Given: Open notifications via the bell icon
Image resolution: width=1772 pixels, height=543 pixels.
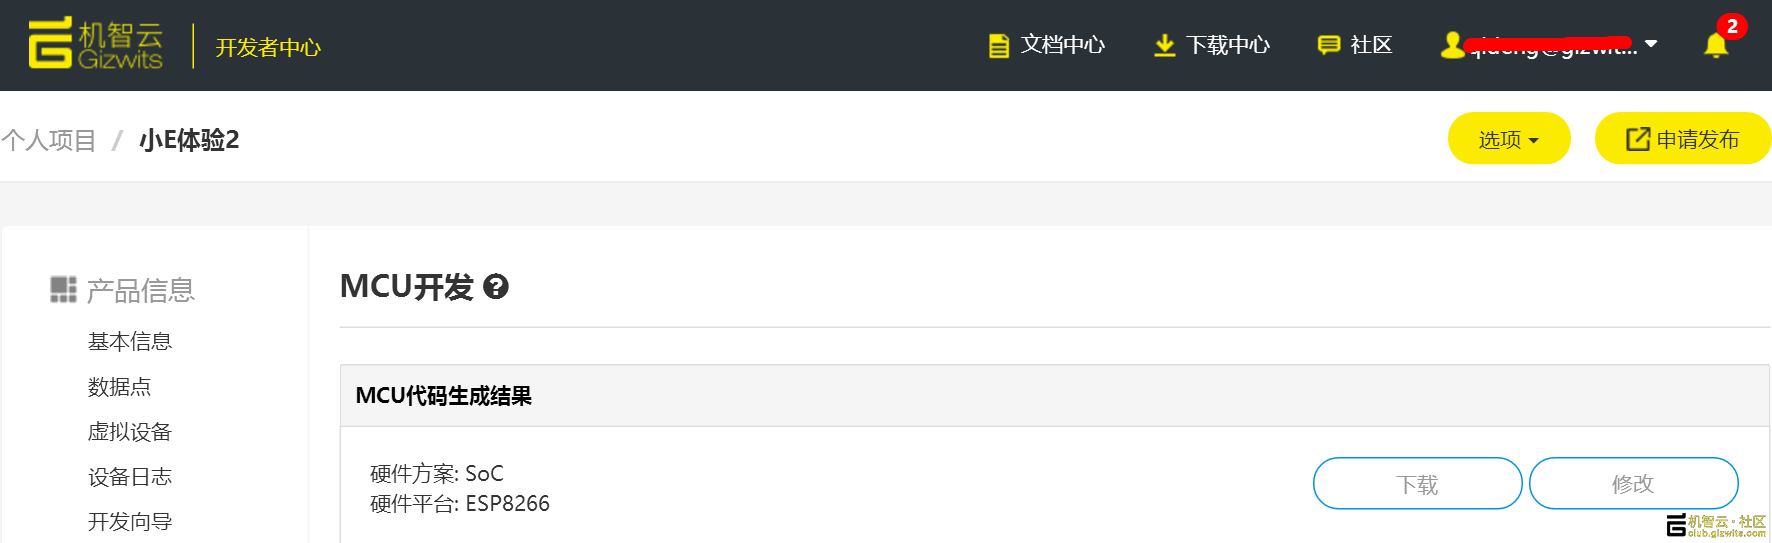Looking at the screenshot, I should (x=1716, y=46).
